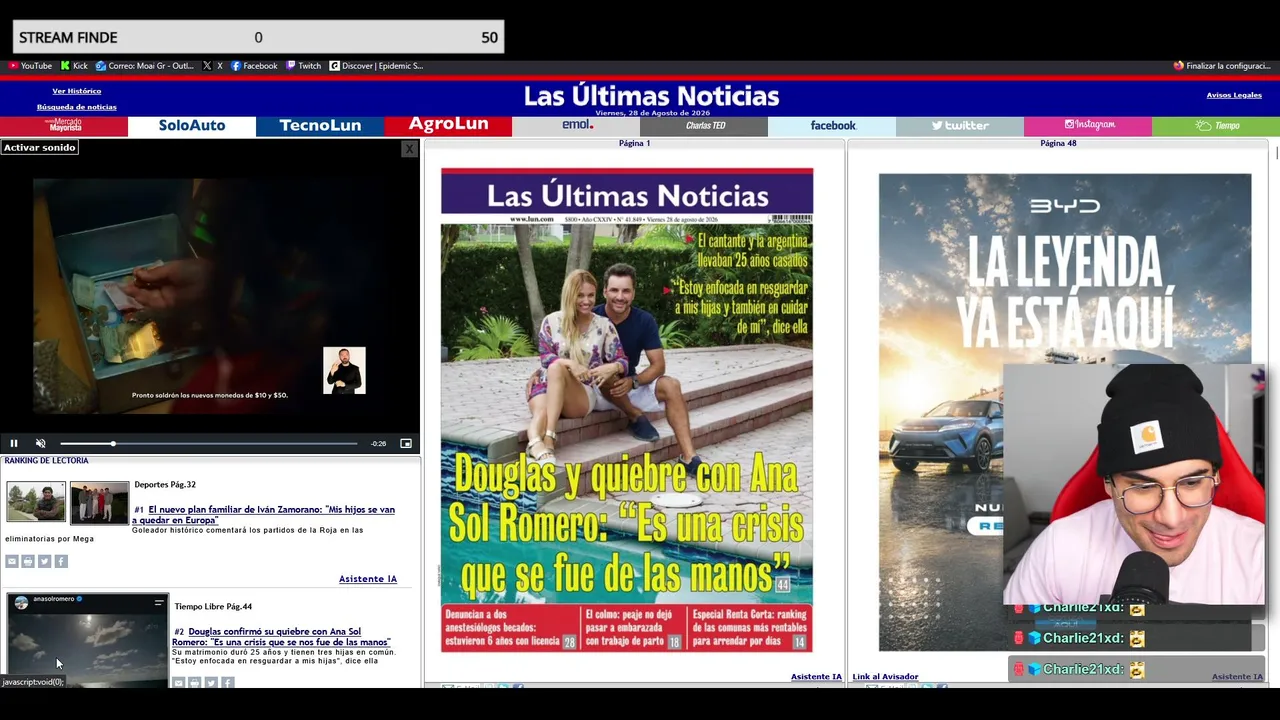Open the Twitch bookmark
This screenshot has width=1280, height=720.
point(304,66)
